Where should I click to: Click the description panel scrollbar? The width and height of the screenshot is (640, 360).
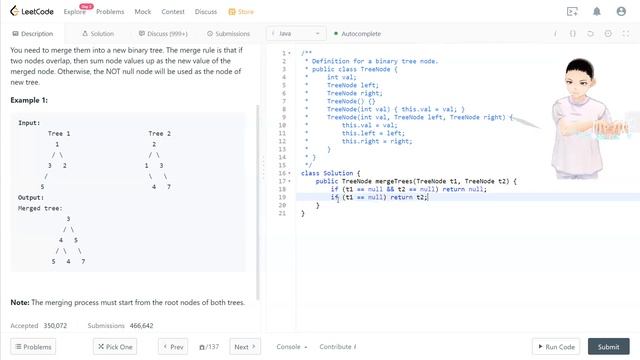pyautogui.click(x=258, y=202)
